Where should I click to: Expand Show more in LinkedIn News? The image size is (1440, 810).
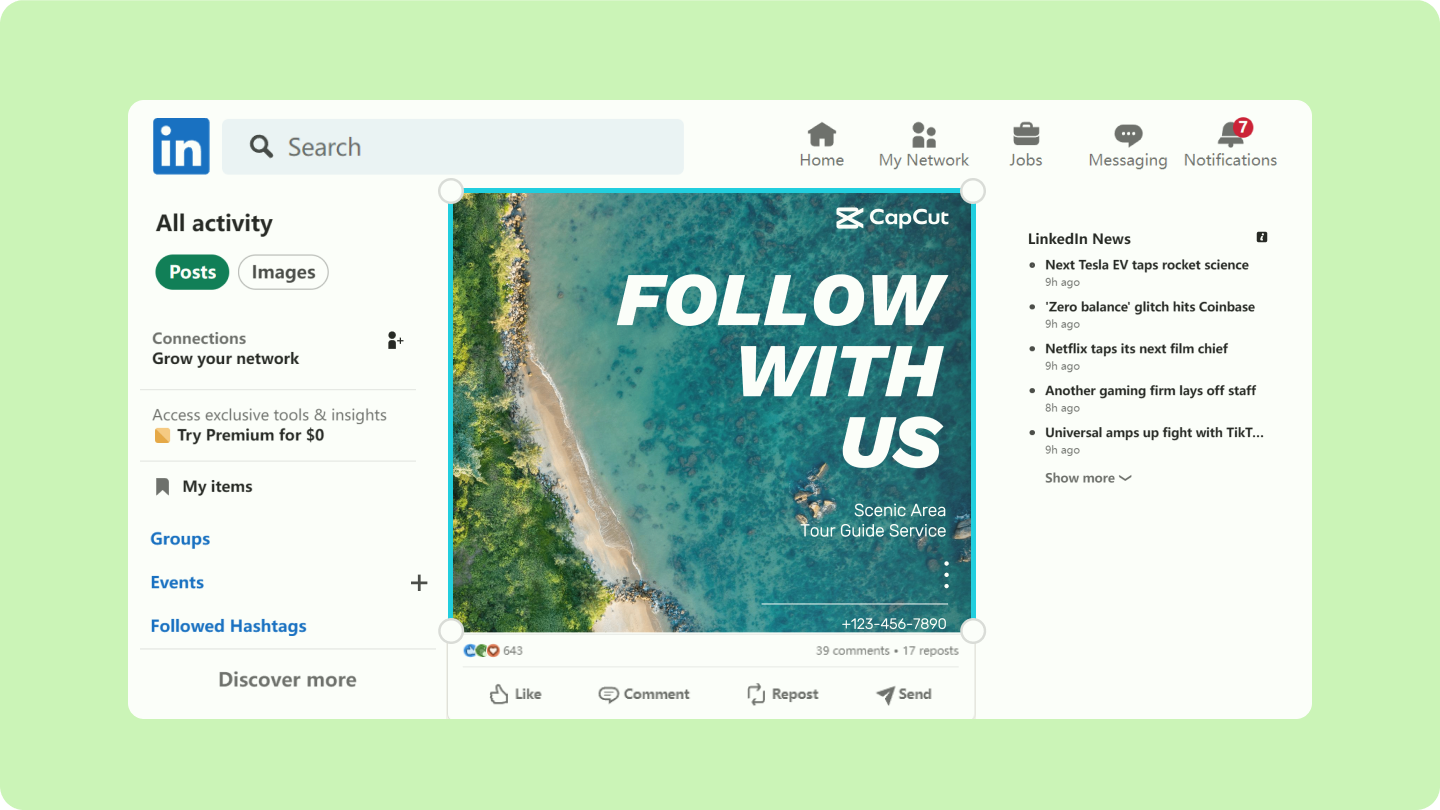(x=1088, y=478)
